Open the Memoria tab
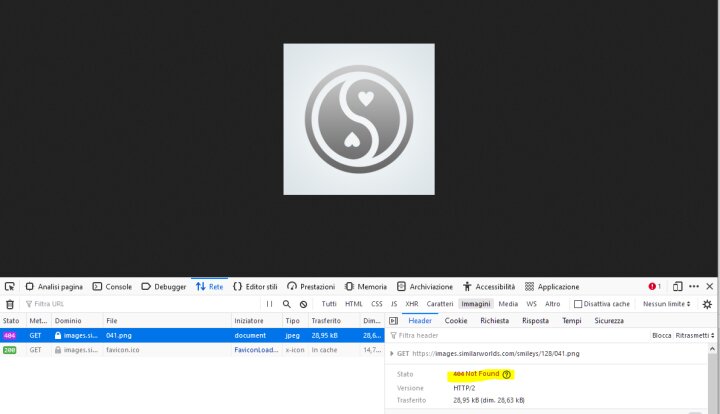The image size is (720, 414). (x=366, y=286)
